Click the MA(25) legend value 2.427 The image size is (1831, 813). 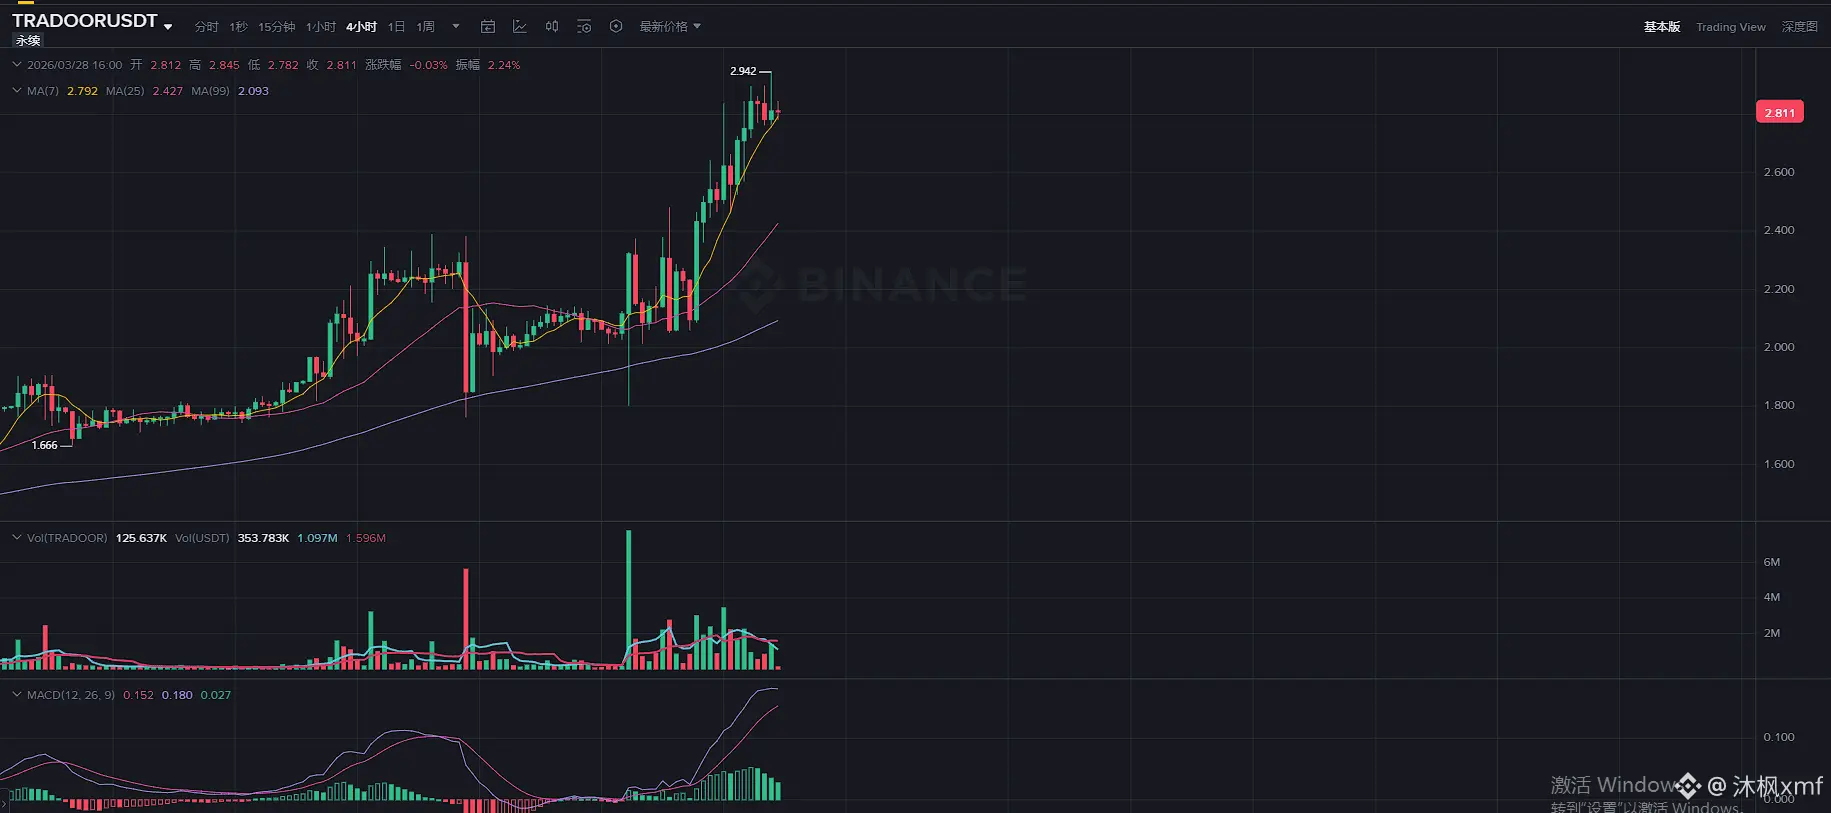pyautogui.click(x=168, y=91)
